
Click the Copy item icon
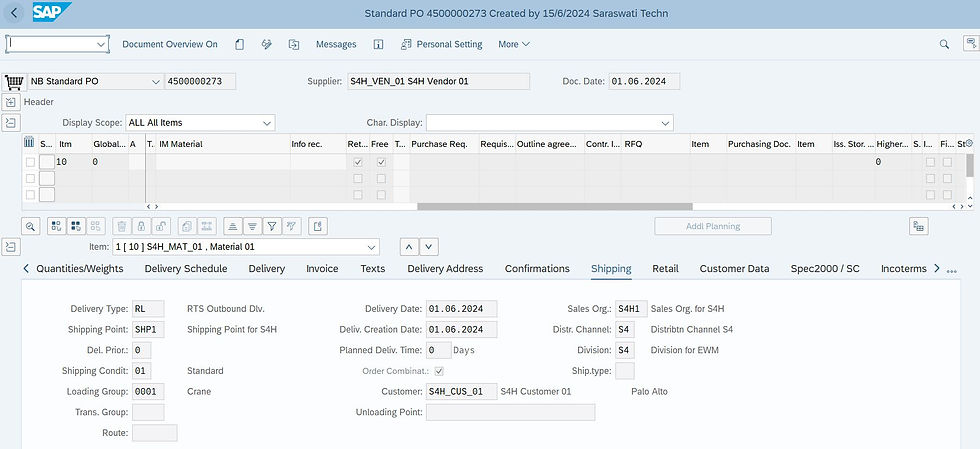188,226
